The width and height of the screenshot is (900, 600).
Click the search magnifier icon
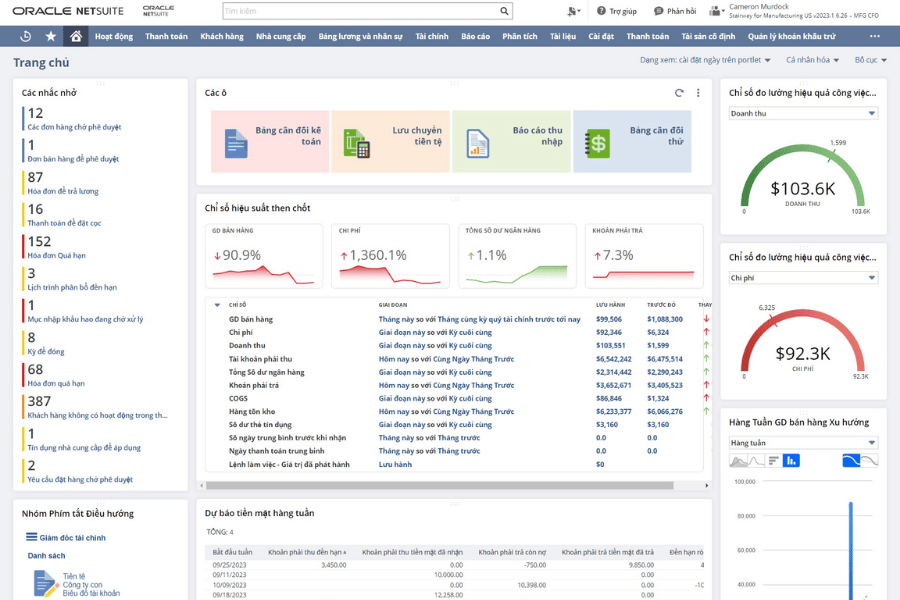click(504, 11)
